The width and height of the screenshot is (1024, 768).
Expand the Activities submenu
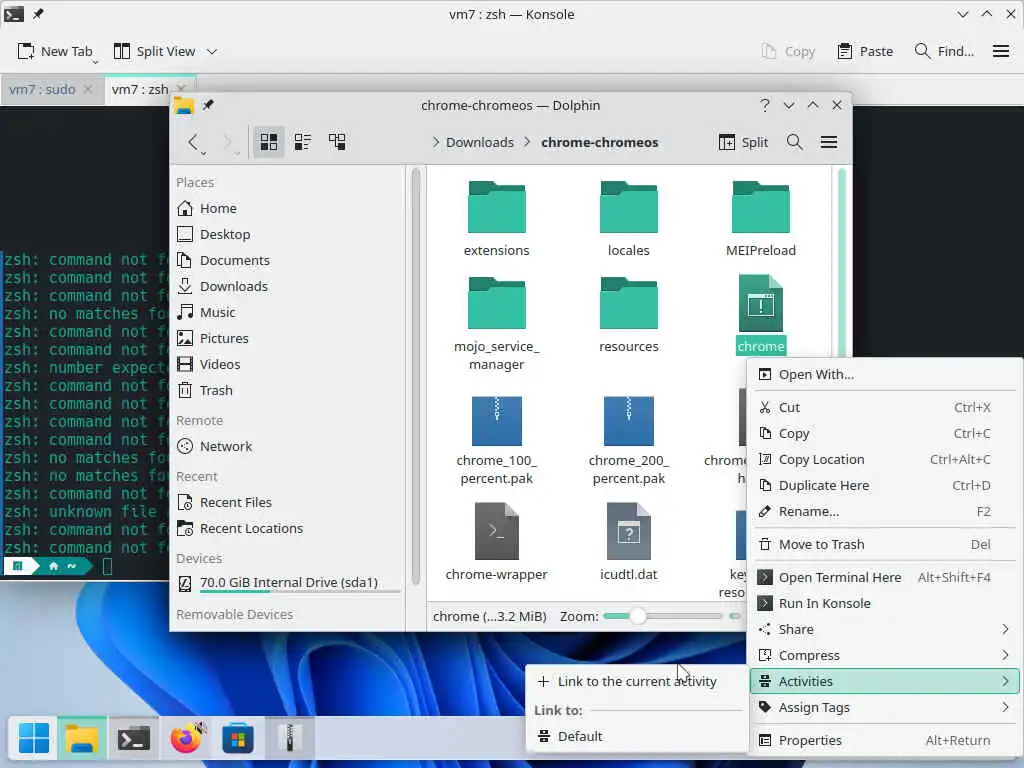tap(885, 681)
